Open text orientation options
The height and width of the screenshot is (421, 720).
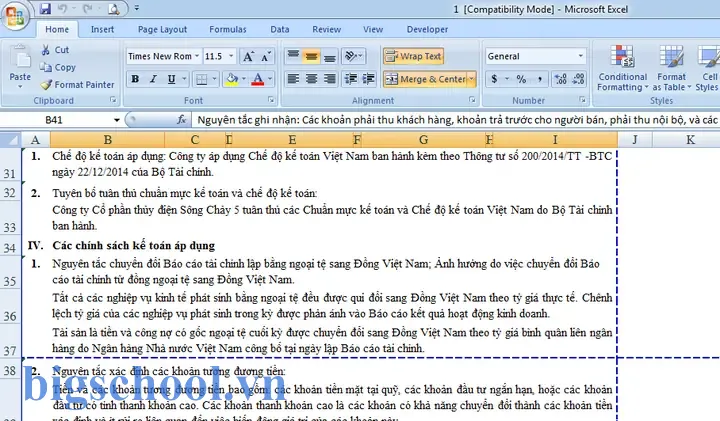353,56
